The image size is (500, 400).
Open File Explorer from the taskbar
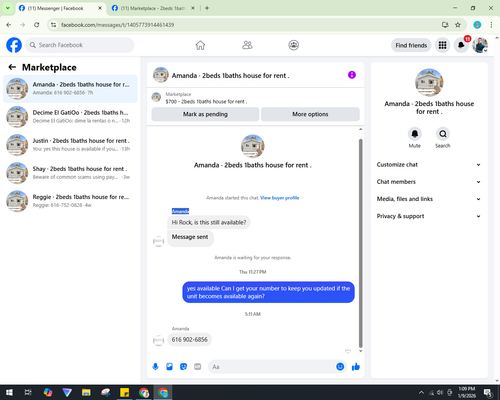point(86,392)
